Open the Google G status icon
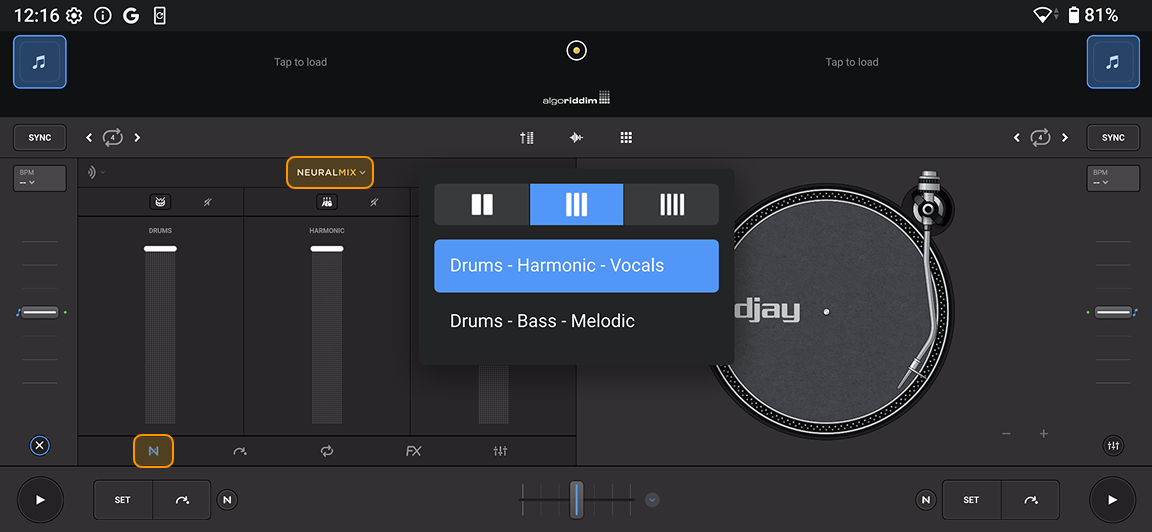This screenshot has height=532, width=1152. pyautogui.click(x=131, y=15)
